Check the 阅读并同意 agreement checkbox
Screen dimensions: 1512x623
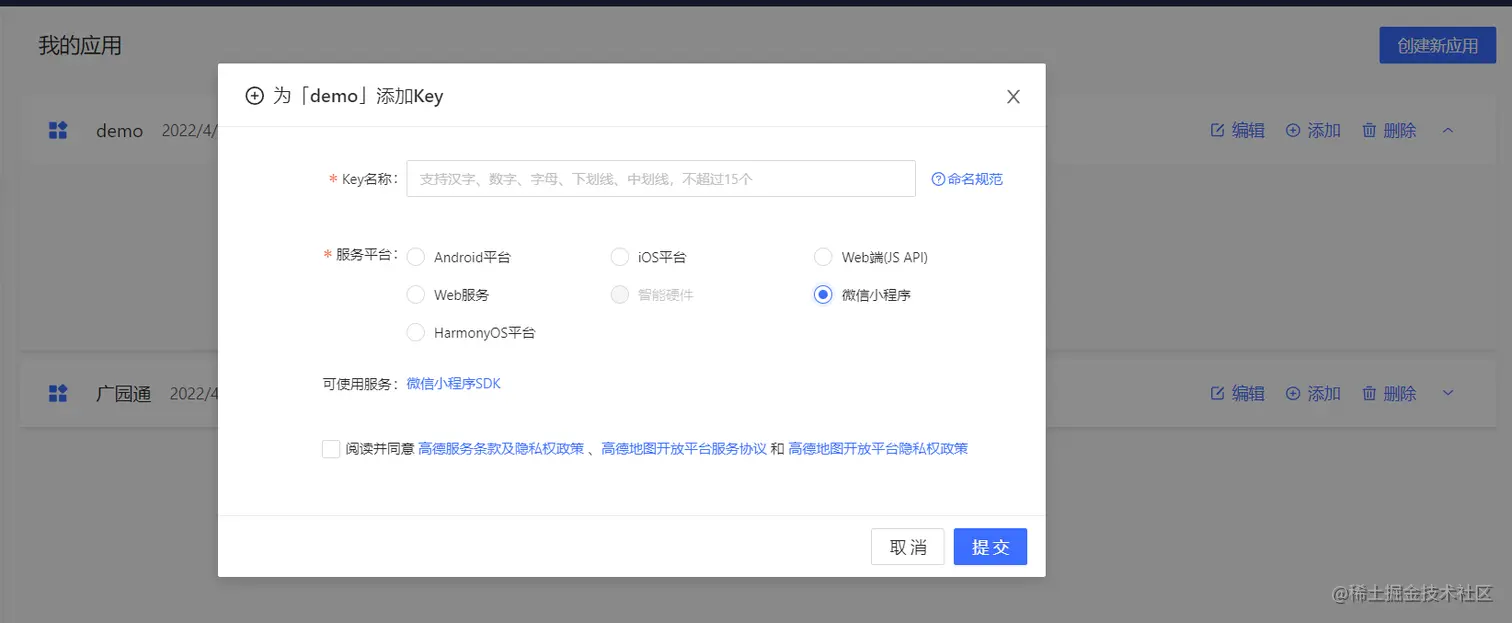point(331,449)
